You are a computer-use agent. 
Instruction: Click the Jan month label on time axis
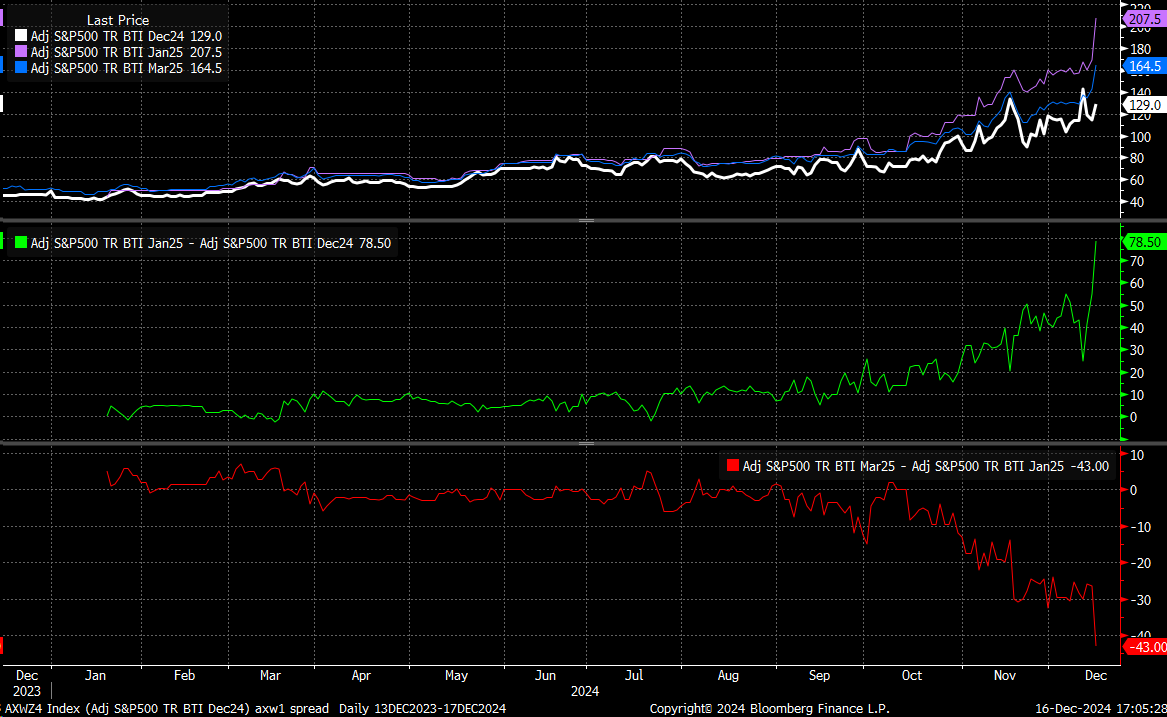tap(95, 675)
